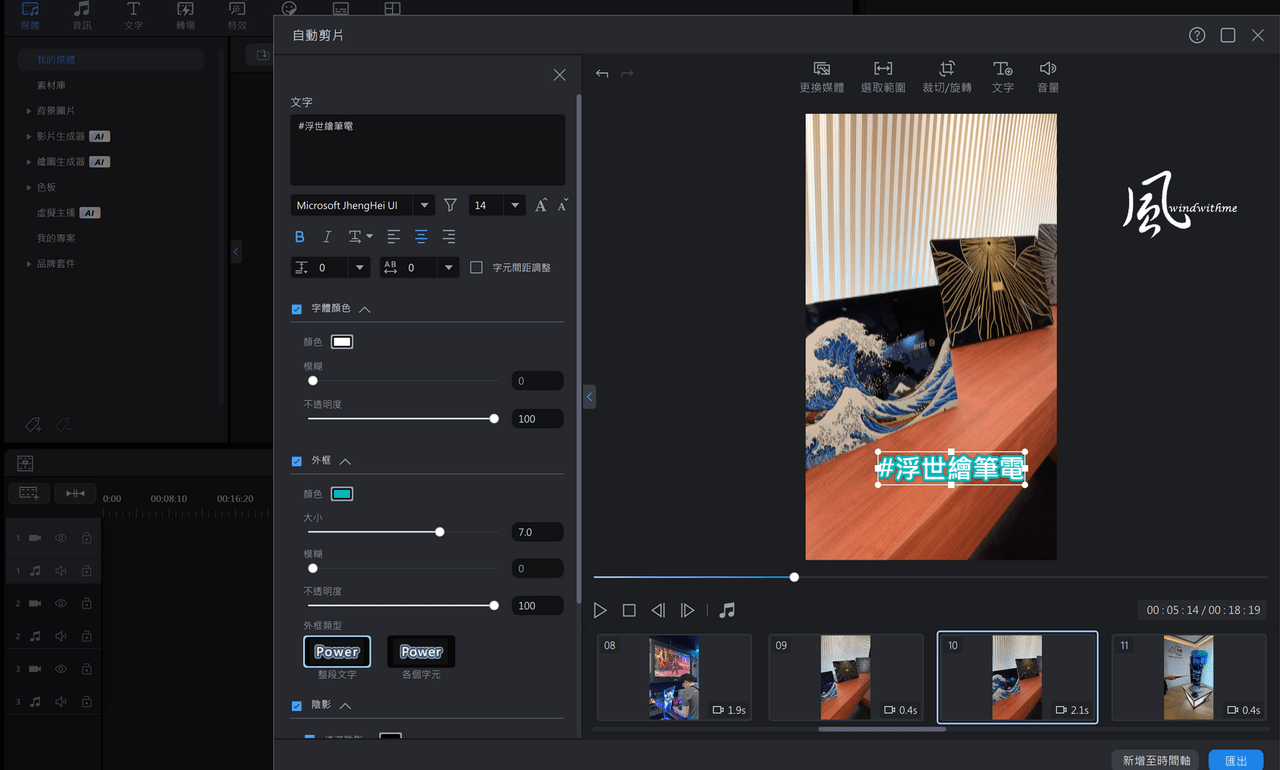
Task: Align text to the center
Action: [x=421, y=237]
